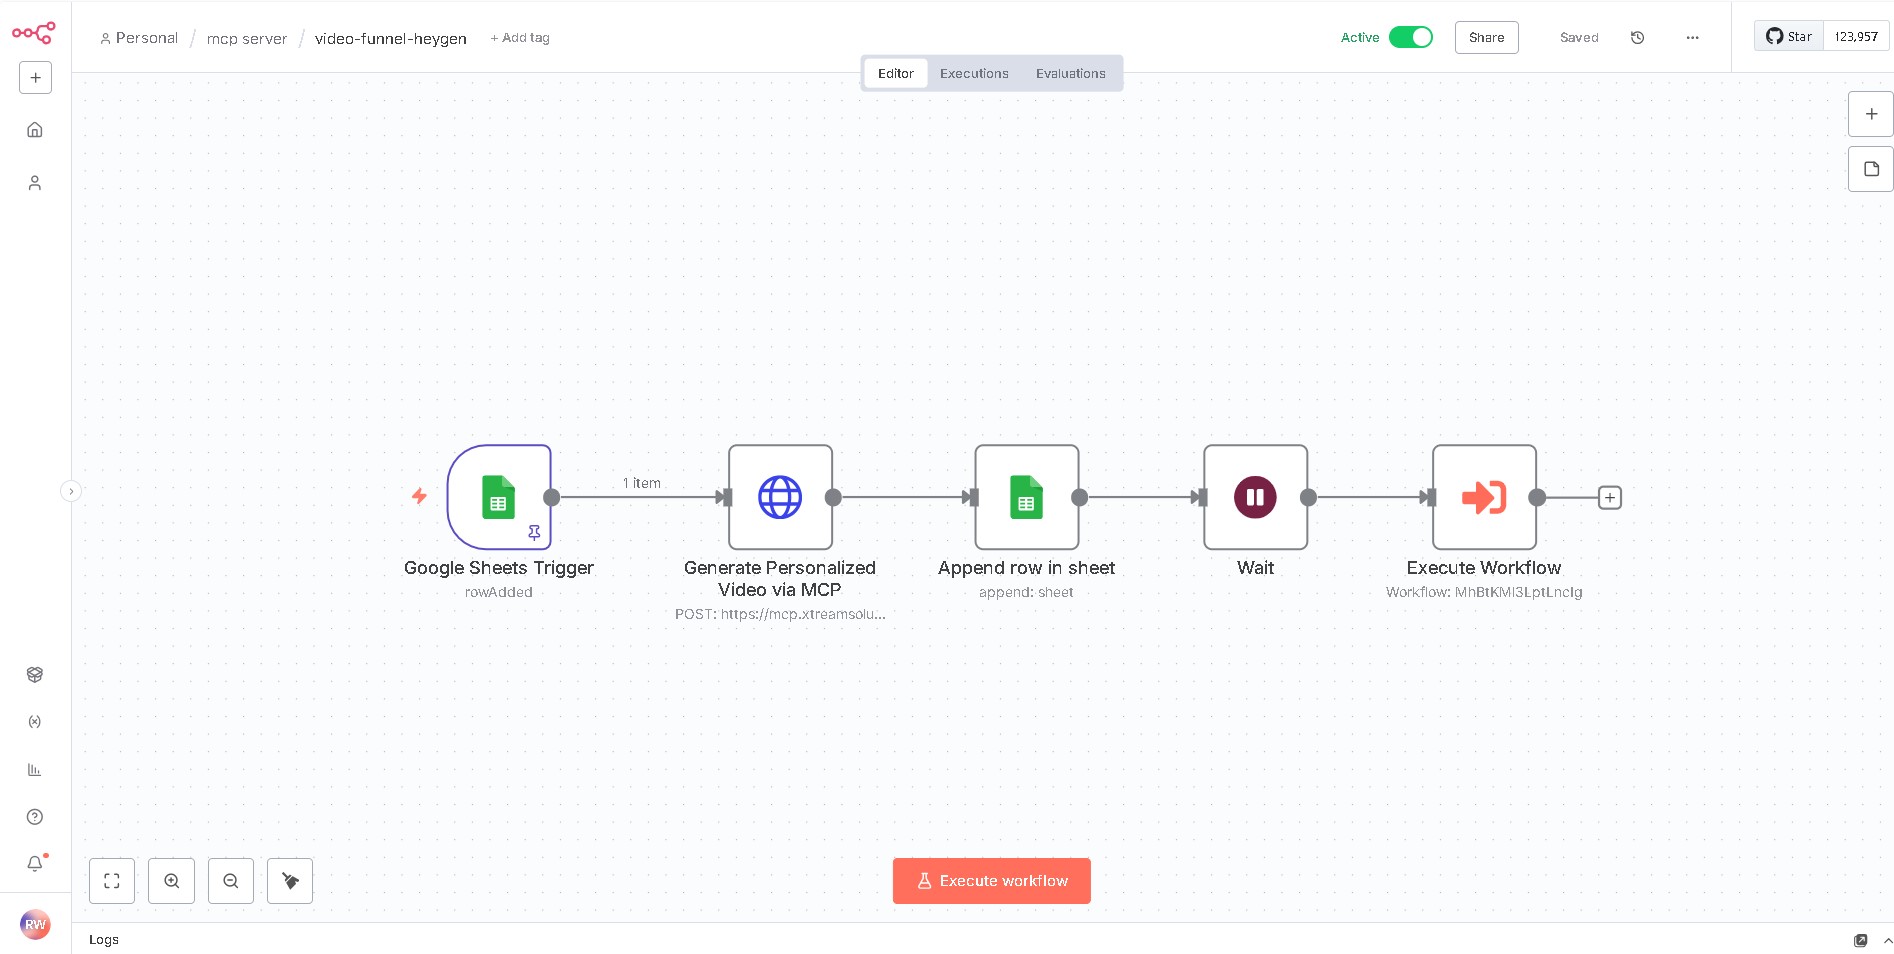Click the zoom in magnifier icon

pyautogui.click(x=172, y=881)
